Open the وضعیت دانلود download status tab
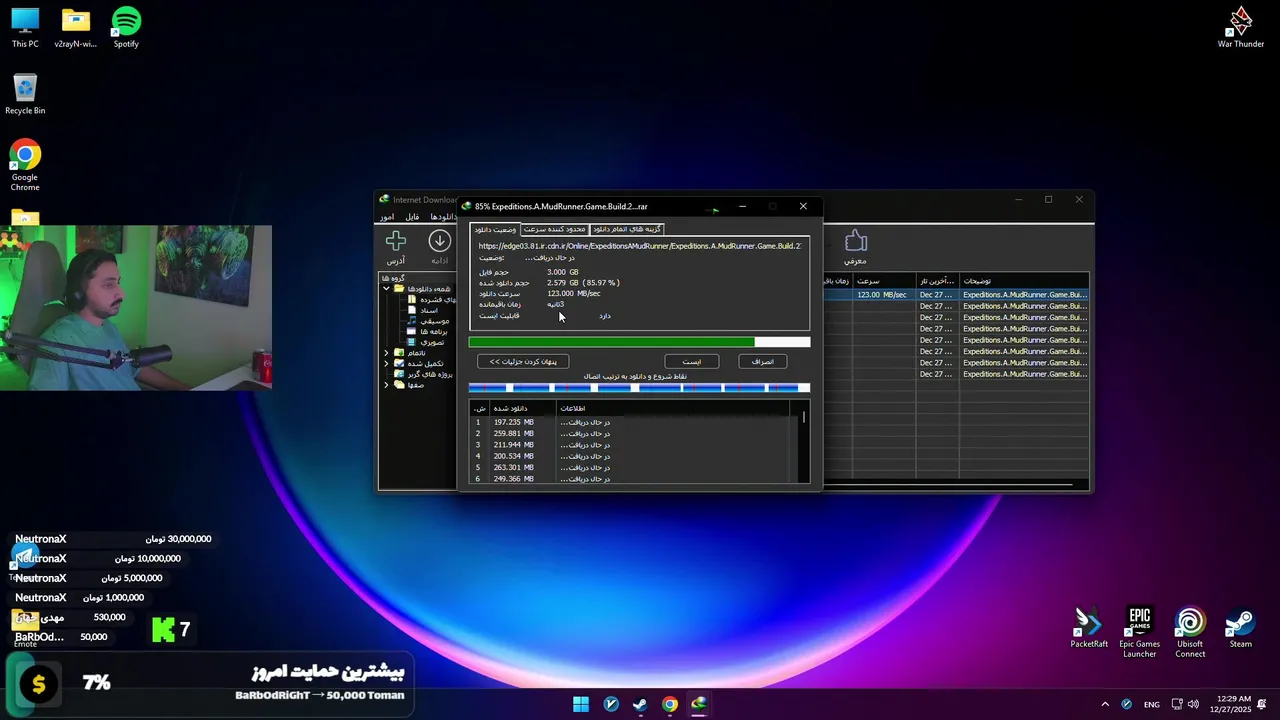The height and width of the screenshot is (720, 1280). 495,229
